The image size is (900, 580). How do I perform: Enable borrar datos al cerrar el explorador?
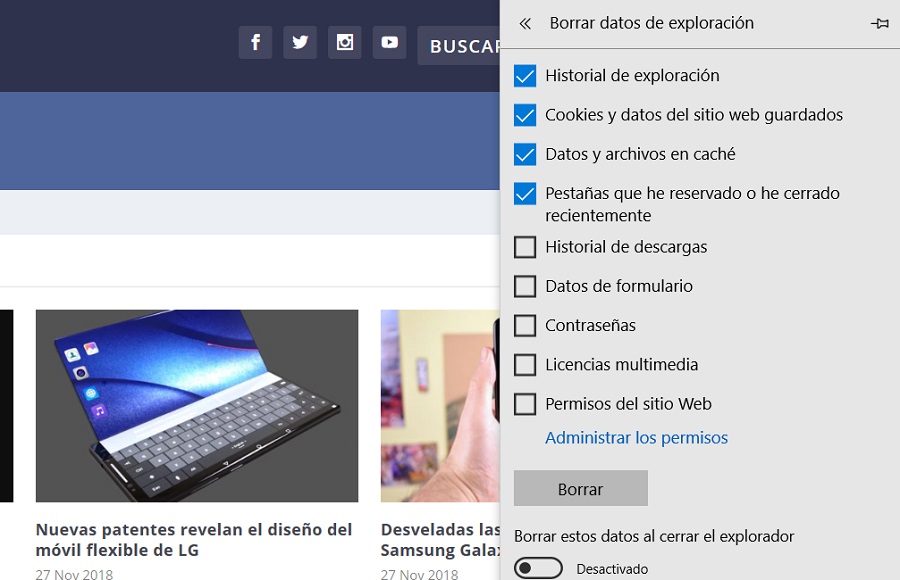(x=538, y=566)
